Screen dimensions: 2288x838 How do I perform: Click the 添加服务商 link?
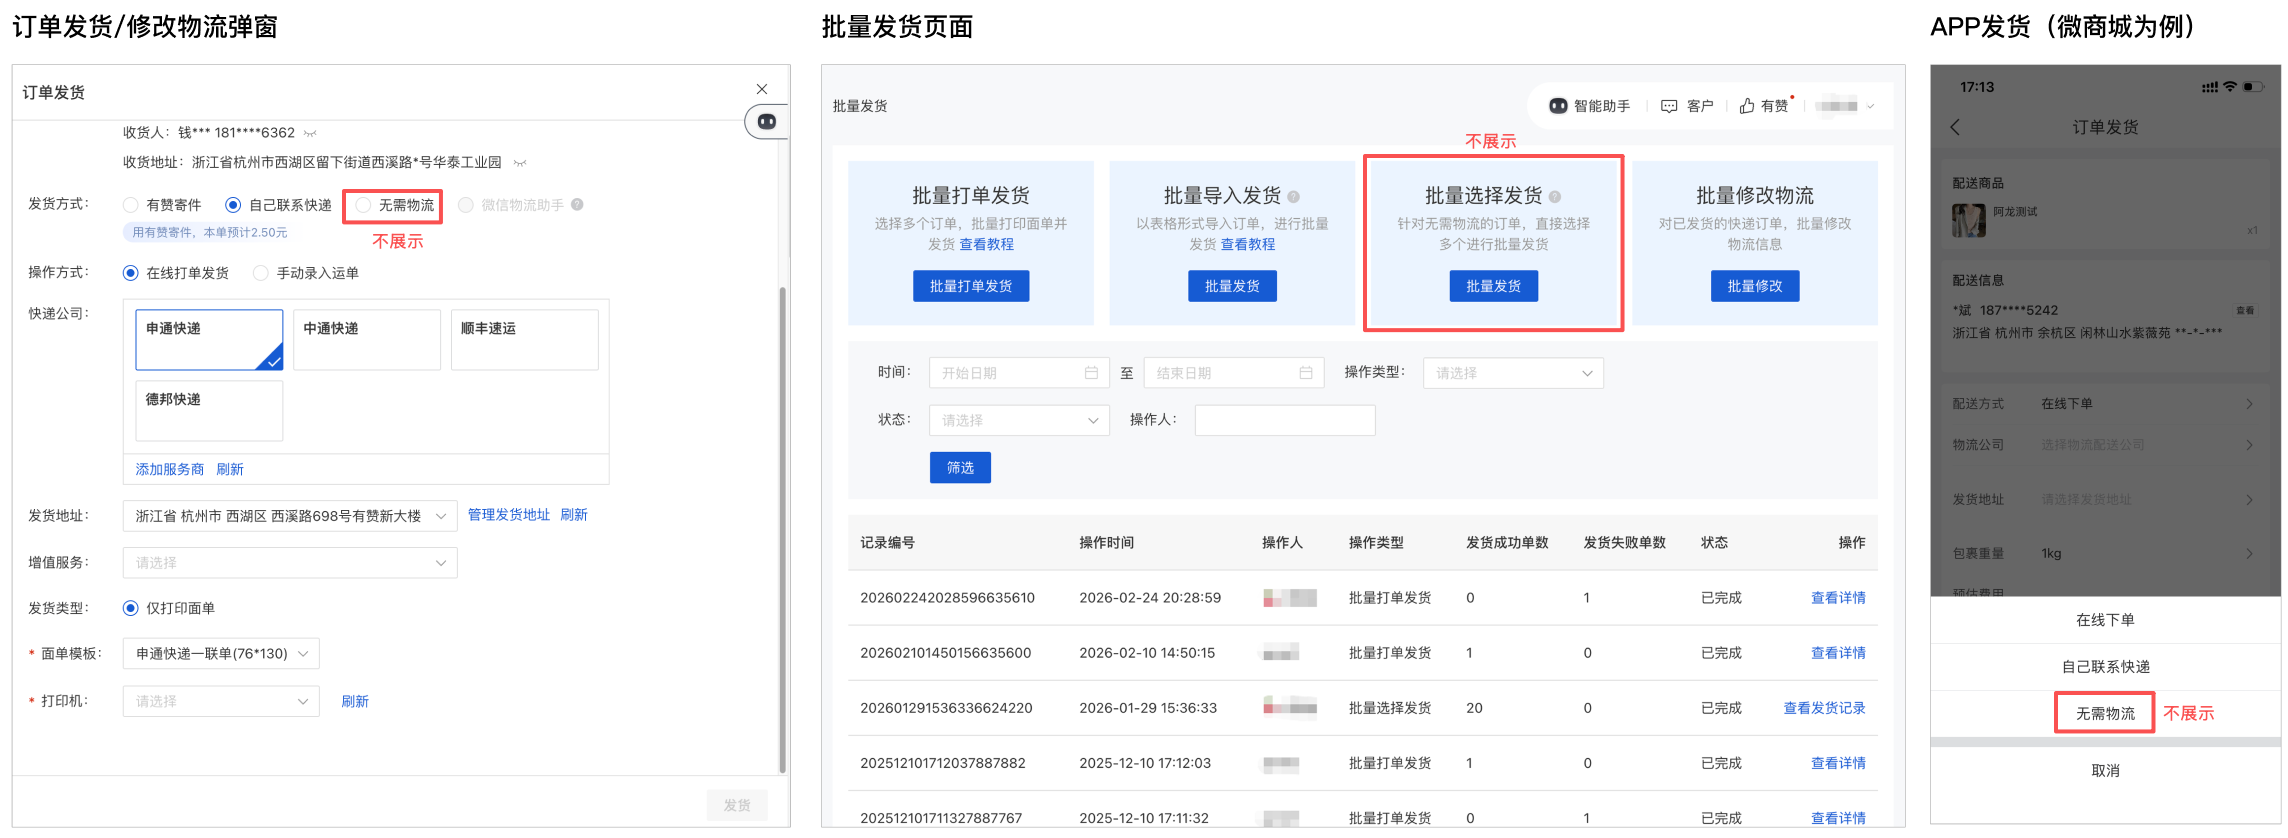coord(169,469)
